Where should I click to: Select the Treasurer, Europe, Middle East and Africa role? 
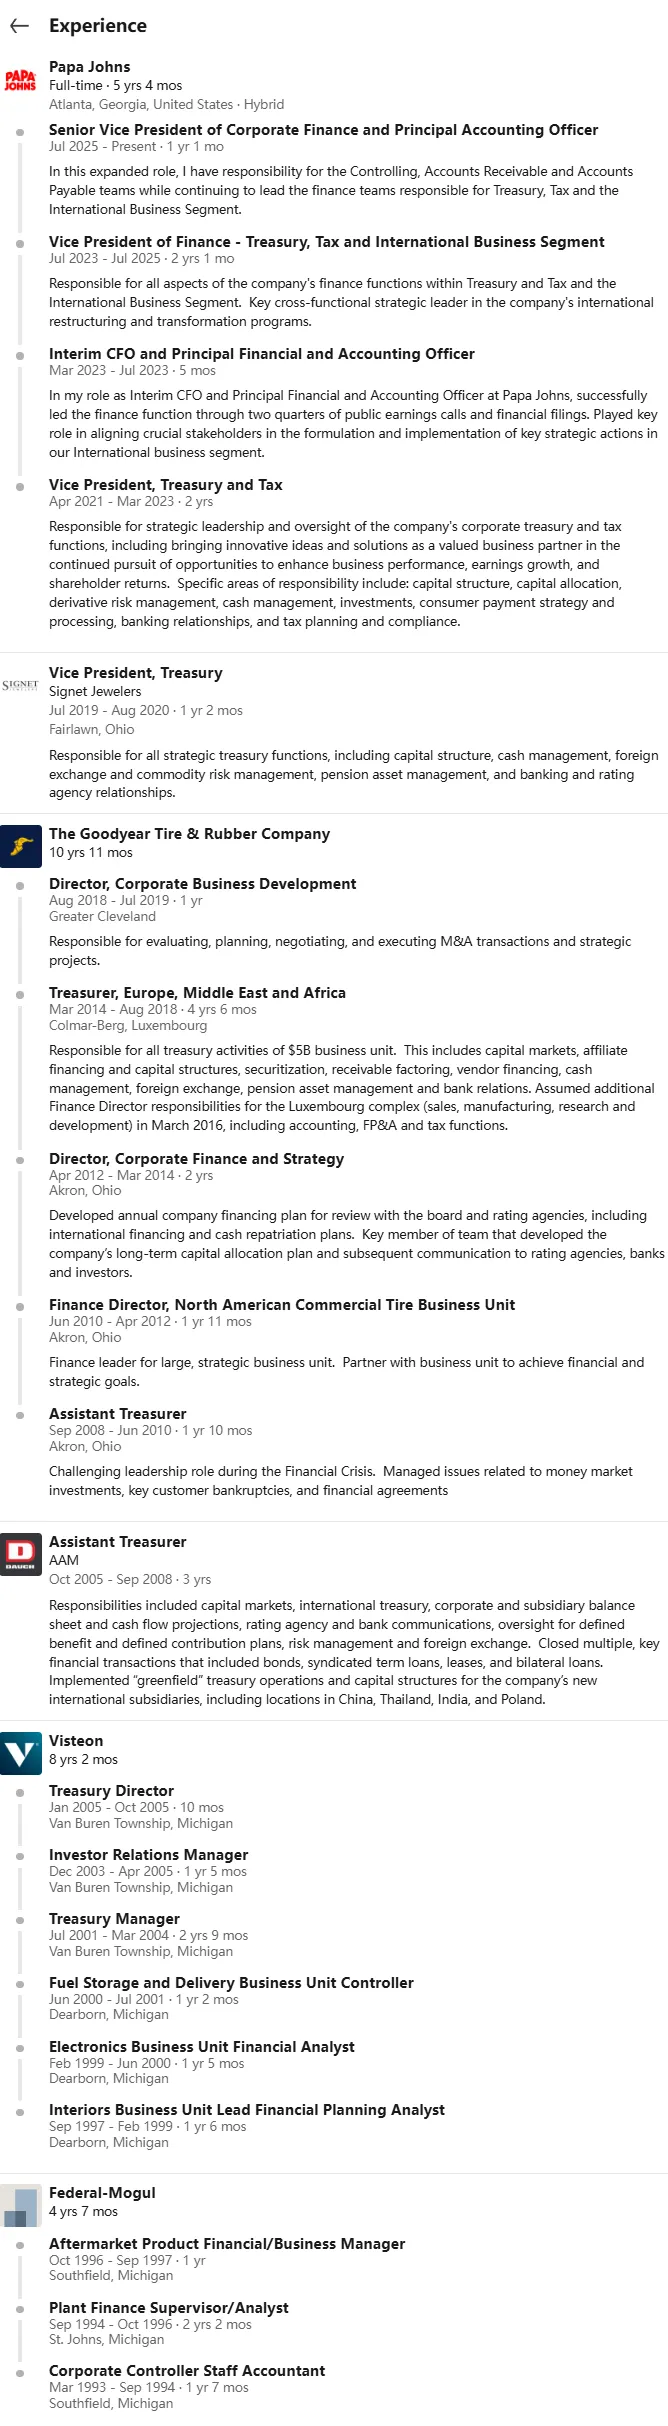198,993
